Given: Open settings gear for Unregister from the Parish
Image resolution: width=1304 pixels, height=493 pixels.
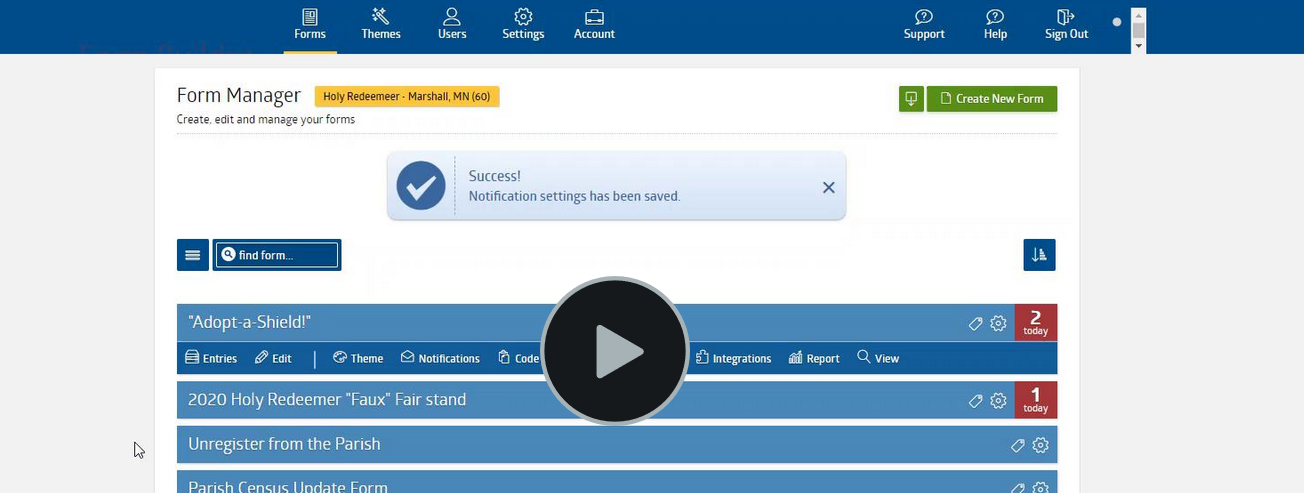Looking at the screenshot, I should click(1040, 445).
